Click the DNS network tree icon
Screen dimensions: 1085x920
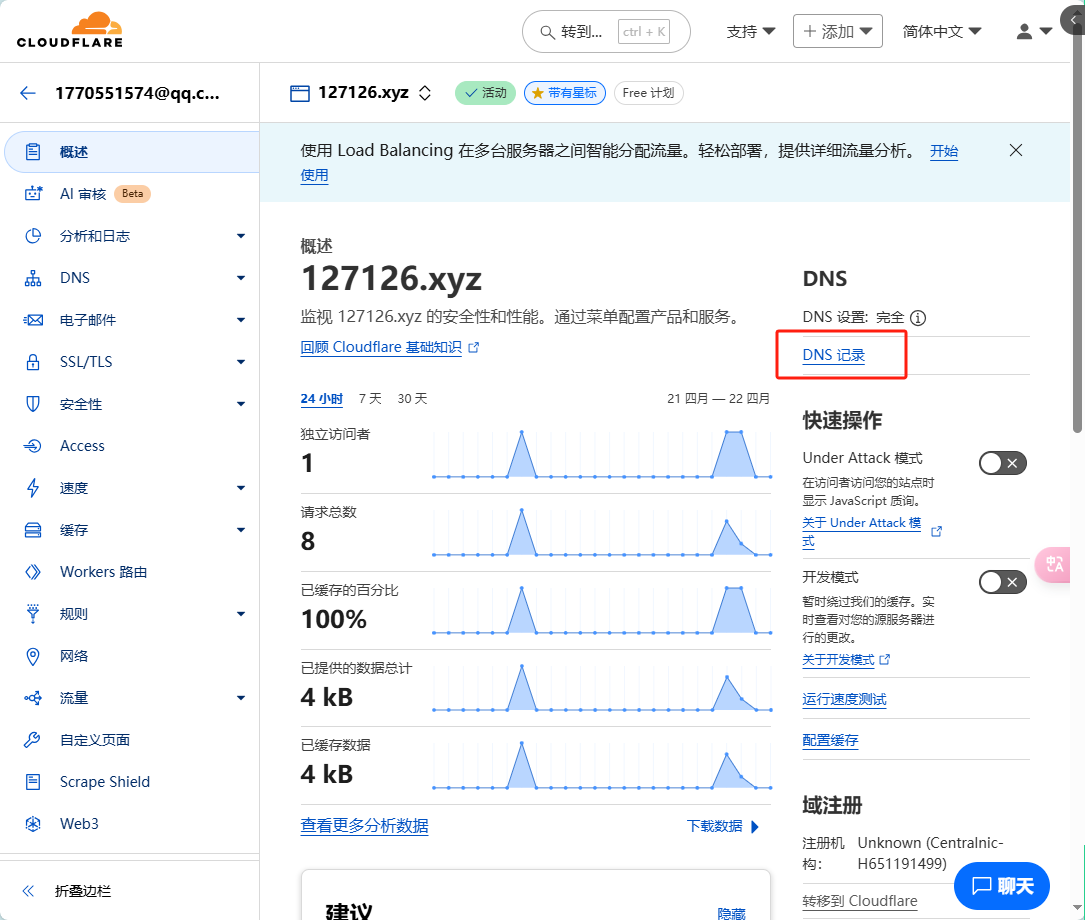33,278
